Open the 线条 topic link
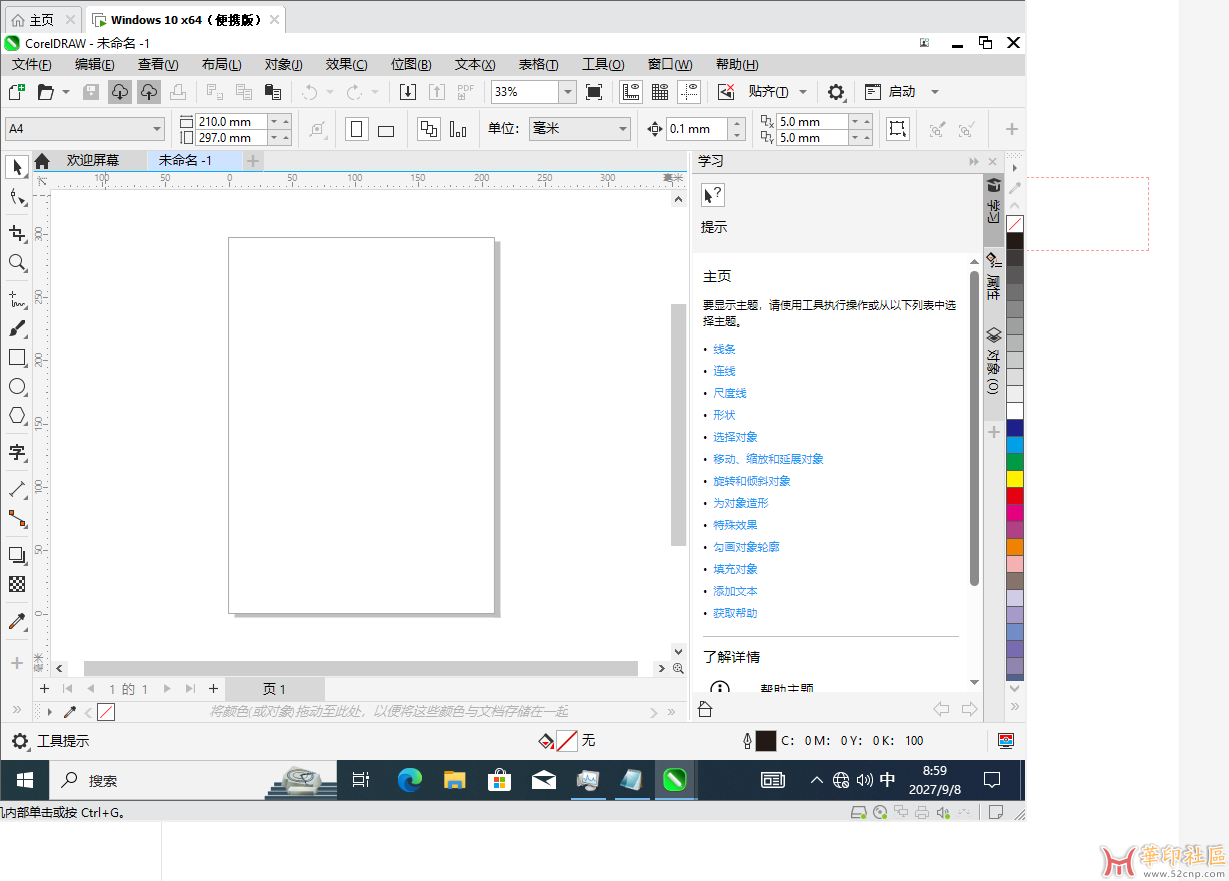The width and height of the screenshot is (1229, 881). tap(724, 349)
